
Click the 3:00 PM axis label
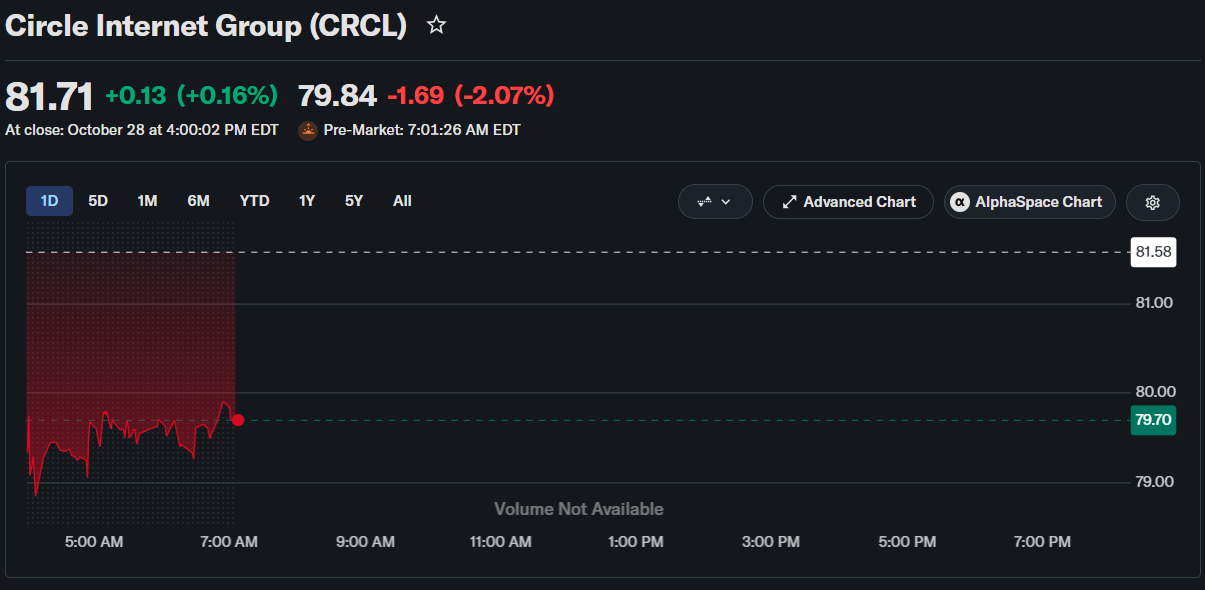(772, 542)
